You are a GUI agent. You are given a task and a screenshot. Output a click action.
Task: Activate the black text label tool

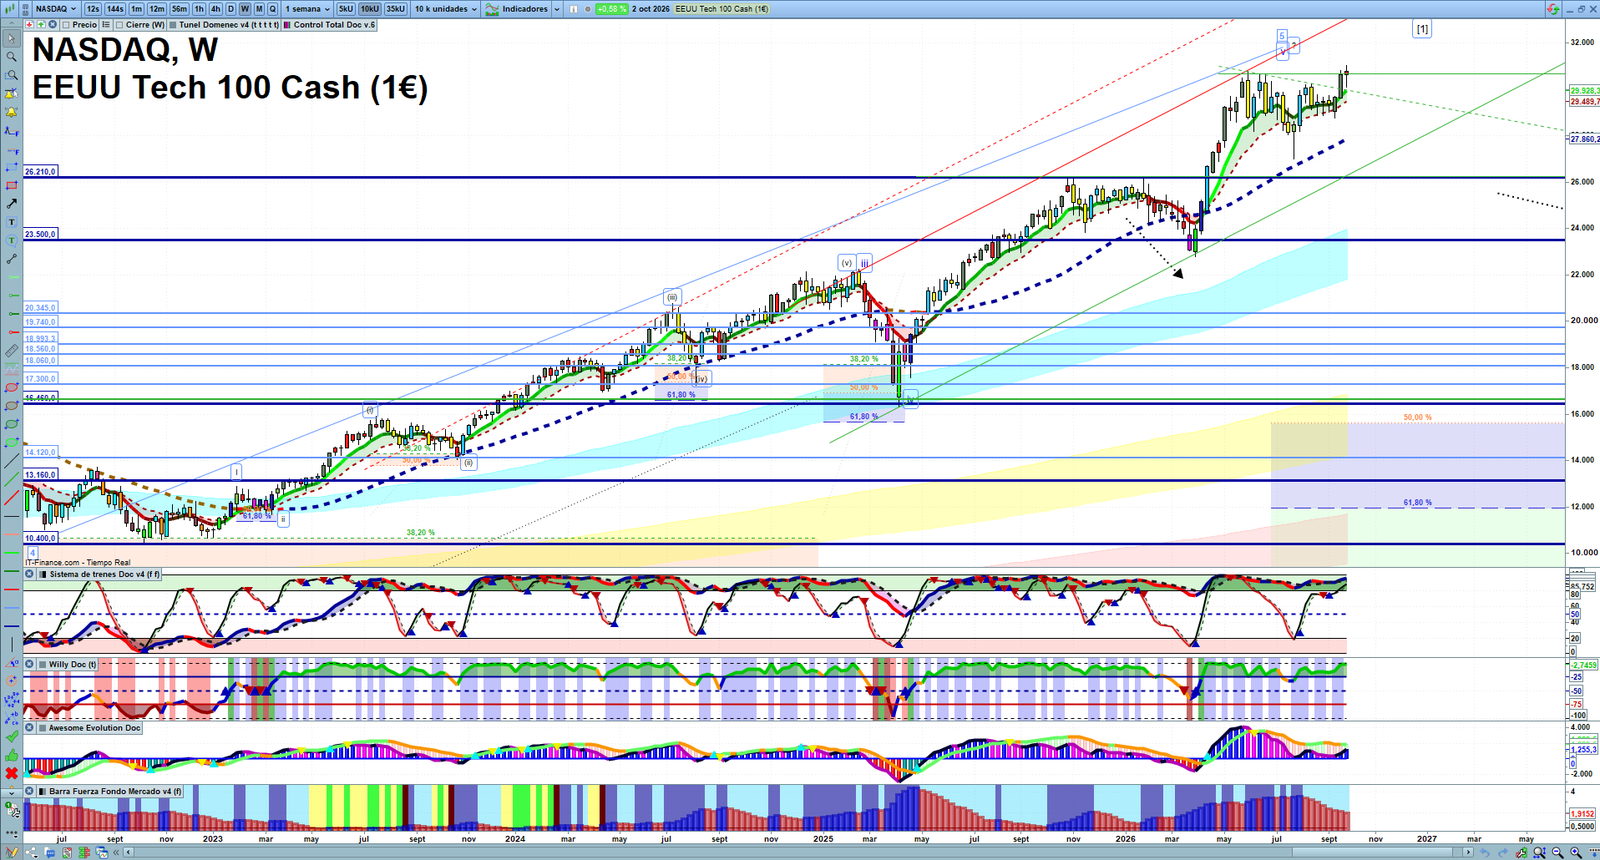click(x=12, y=222)
